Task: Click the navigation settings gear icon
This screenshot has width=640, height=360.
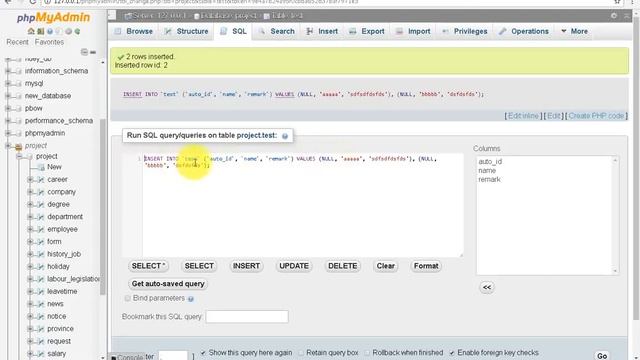Action: click(69, 31)
